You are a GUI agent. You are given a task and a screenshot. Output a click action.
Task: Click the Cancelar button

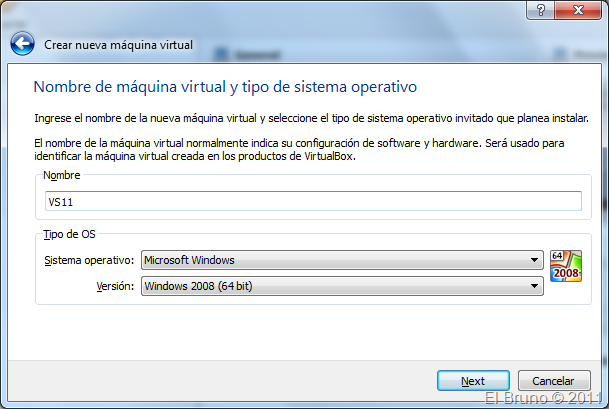553,381
